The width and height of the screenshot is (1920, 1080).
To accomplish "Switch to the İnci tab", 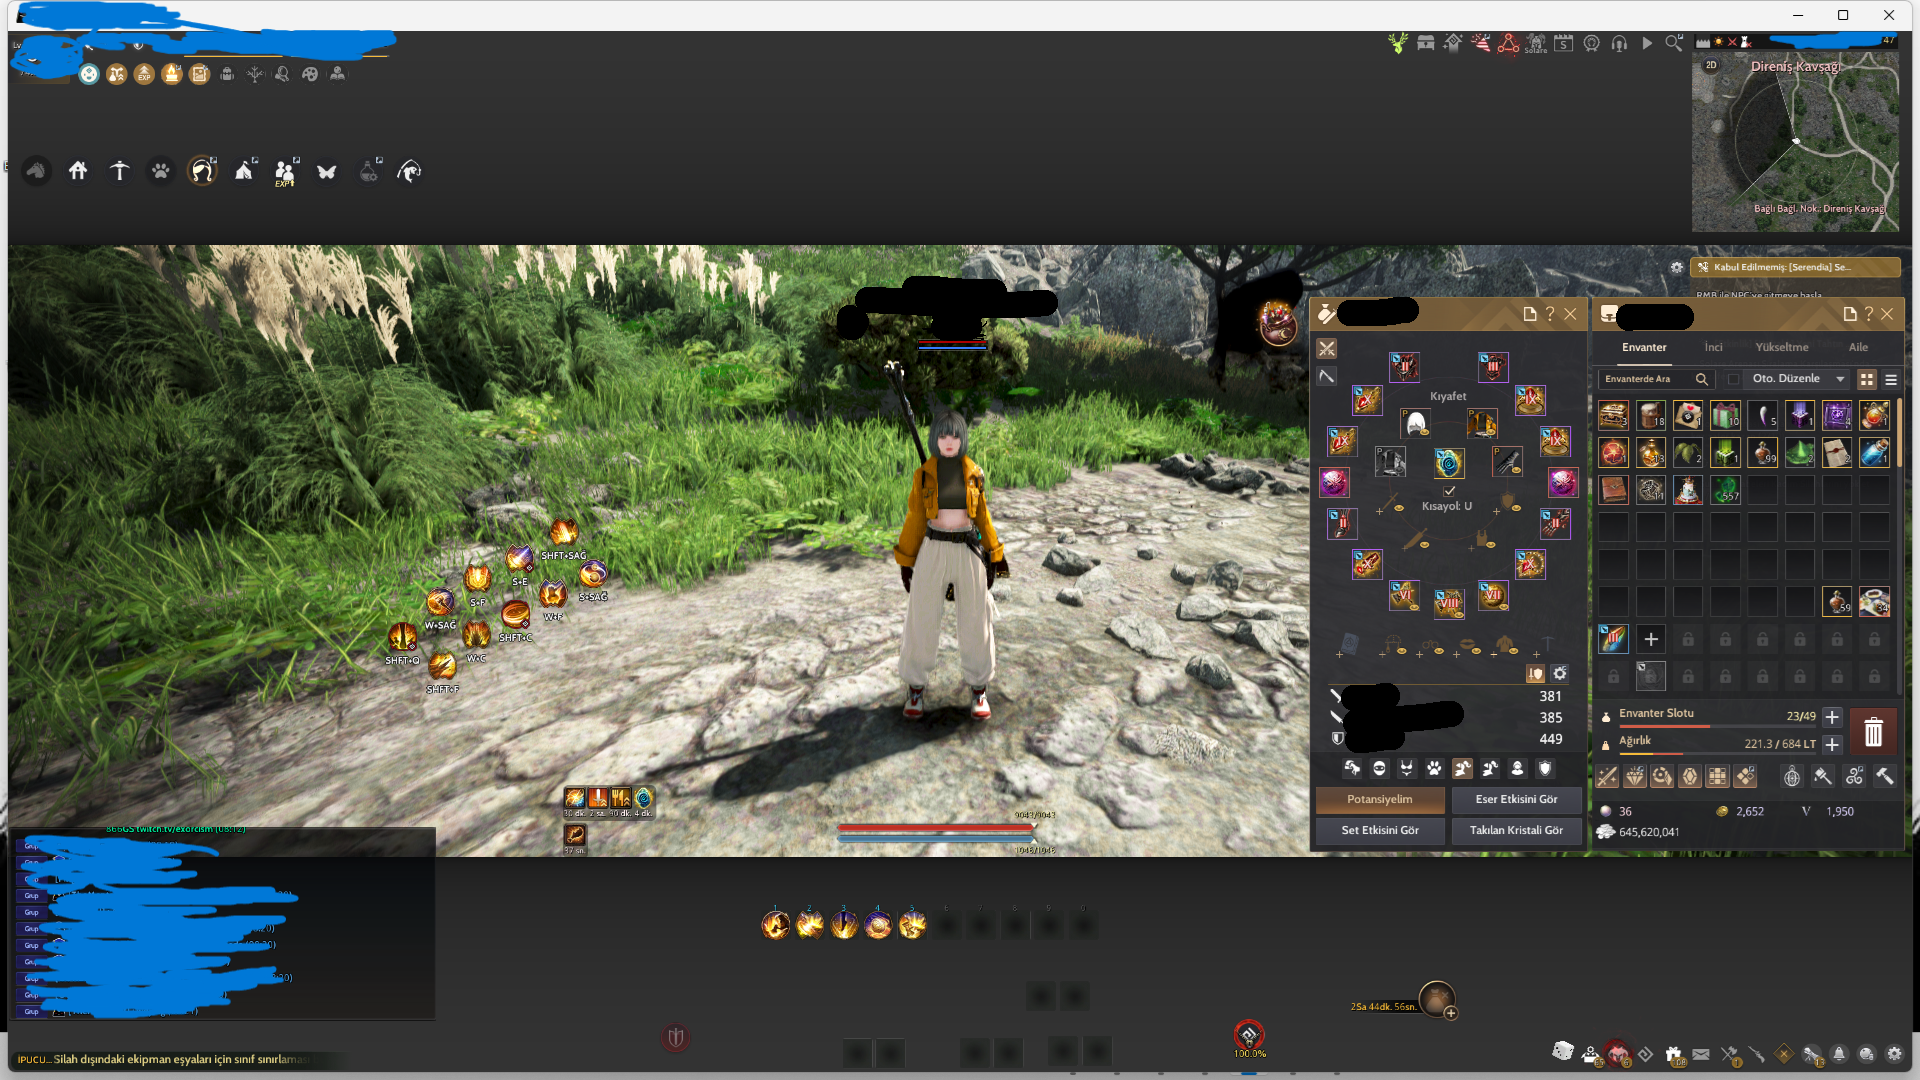I will click(1714, 347).
